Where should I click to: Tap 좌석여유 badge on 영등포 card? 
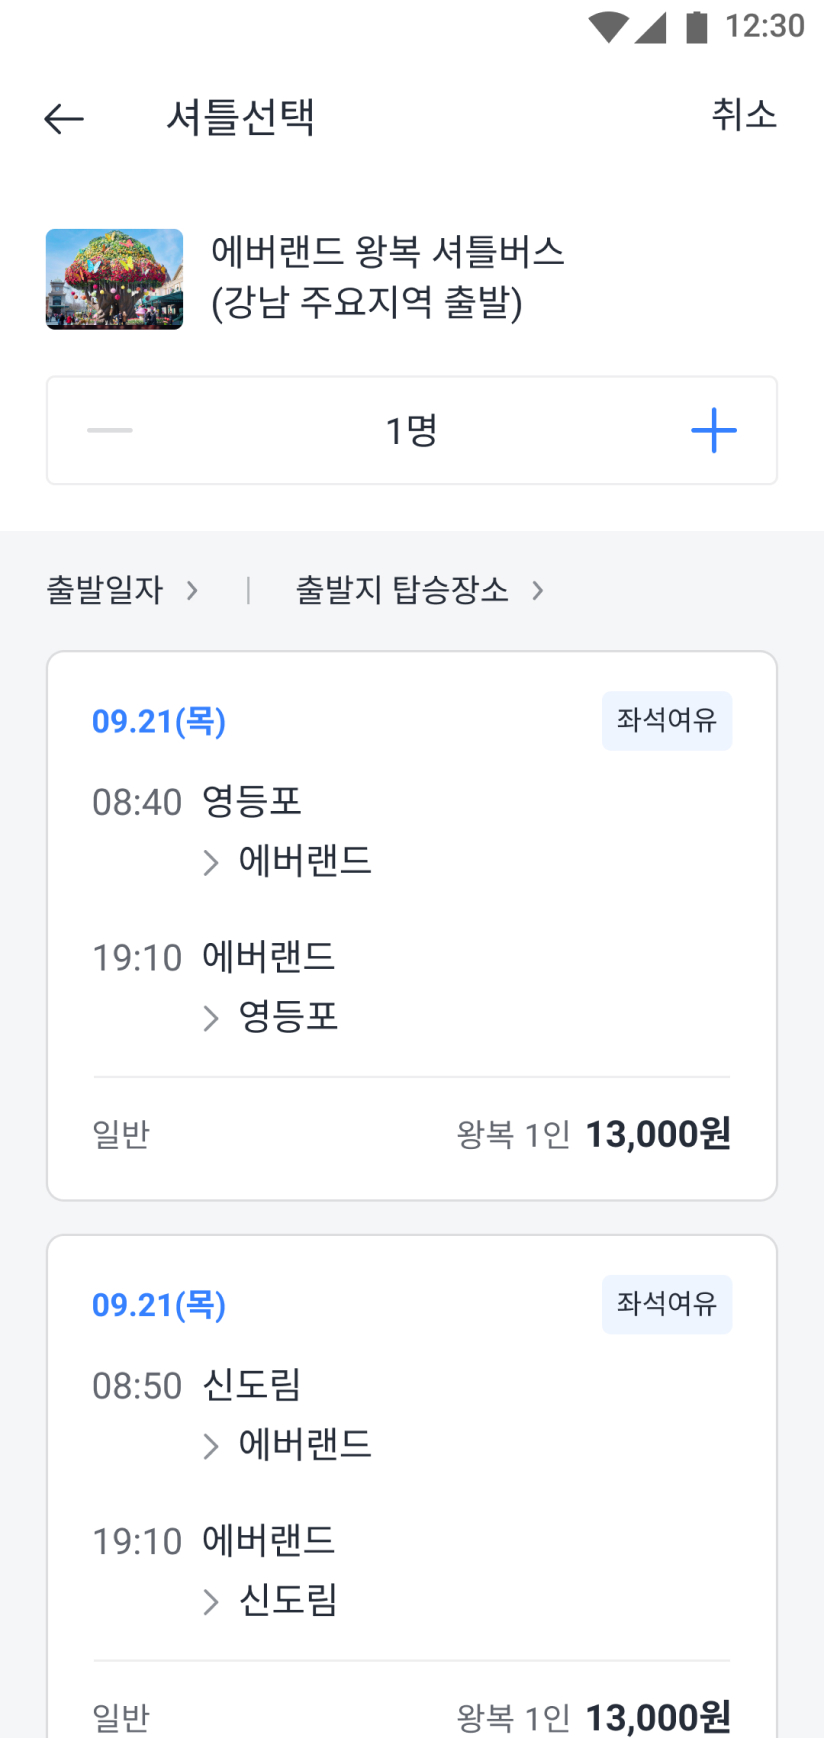(666, 720)
